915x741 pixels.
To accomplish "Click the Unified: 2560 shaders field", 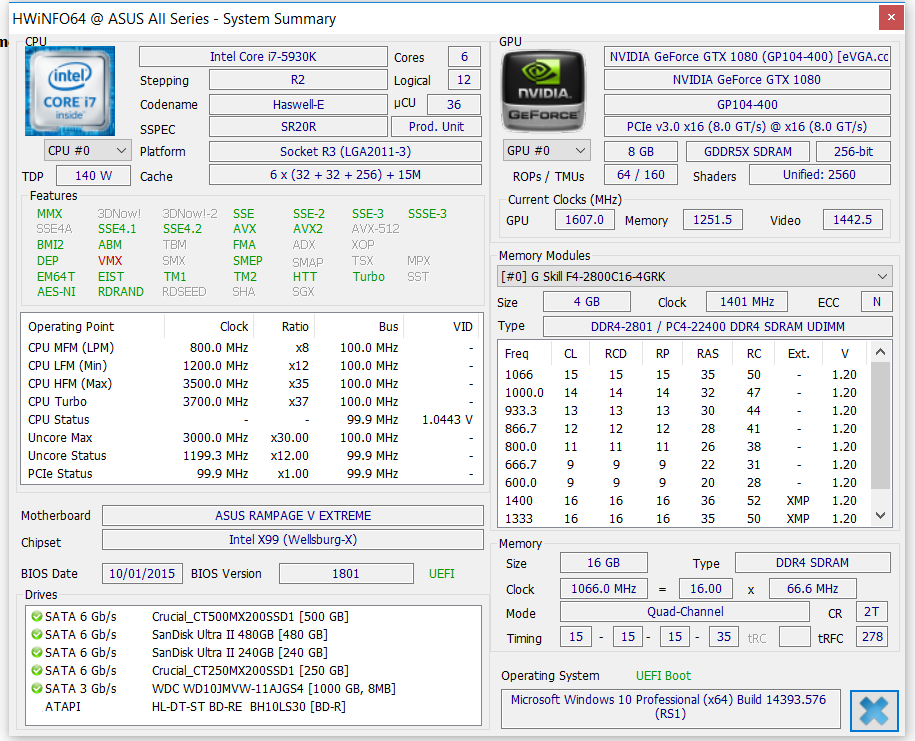I will (819, 175).
